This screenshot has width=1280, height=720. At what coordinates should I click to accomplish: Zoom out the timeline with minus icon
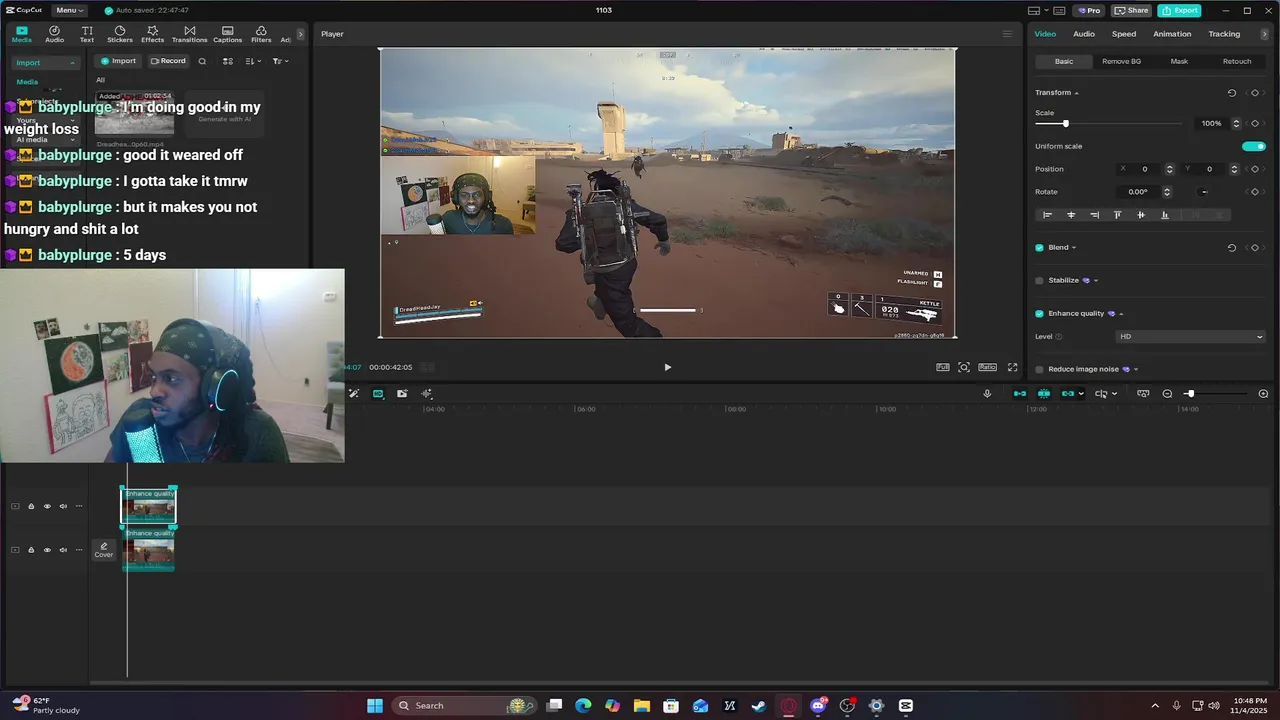click(x=1167, y=394)
